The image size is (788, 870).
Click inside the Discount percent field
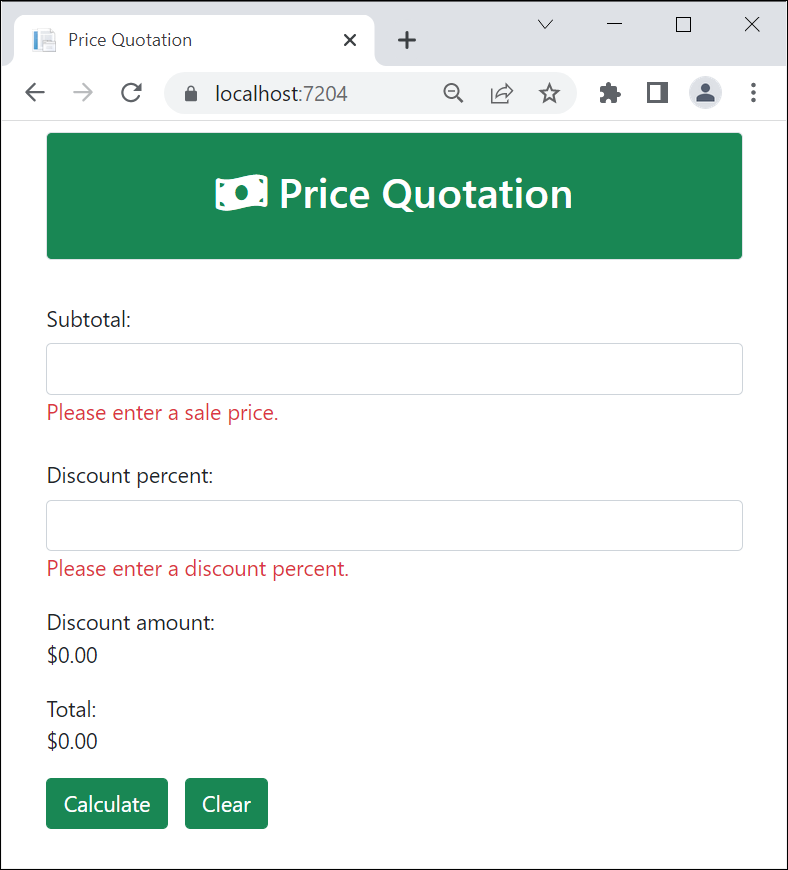394,525
